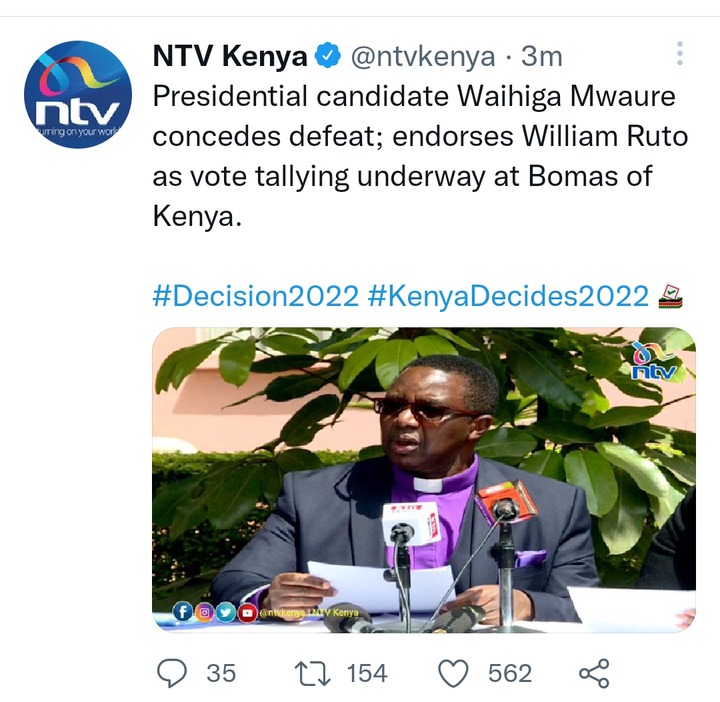Click the blue verified badge
Viewport: 720px width, 702px height.
[x=327, y=56]
